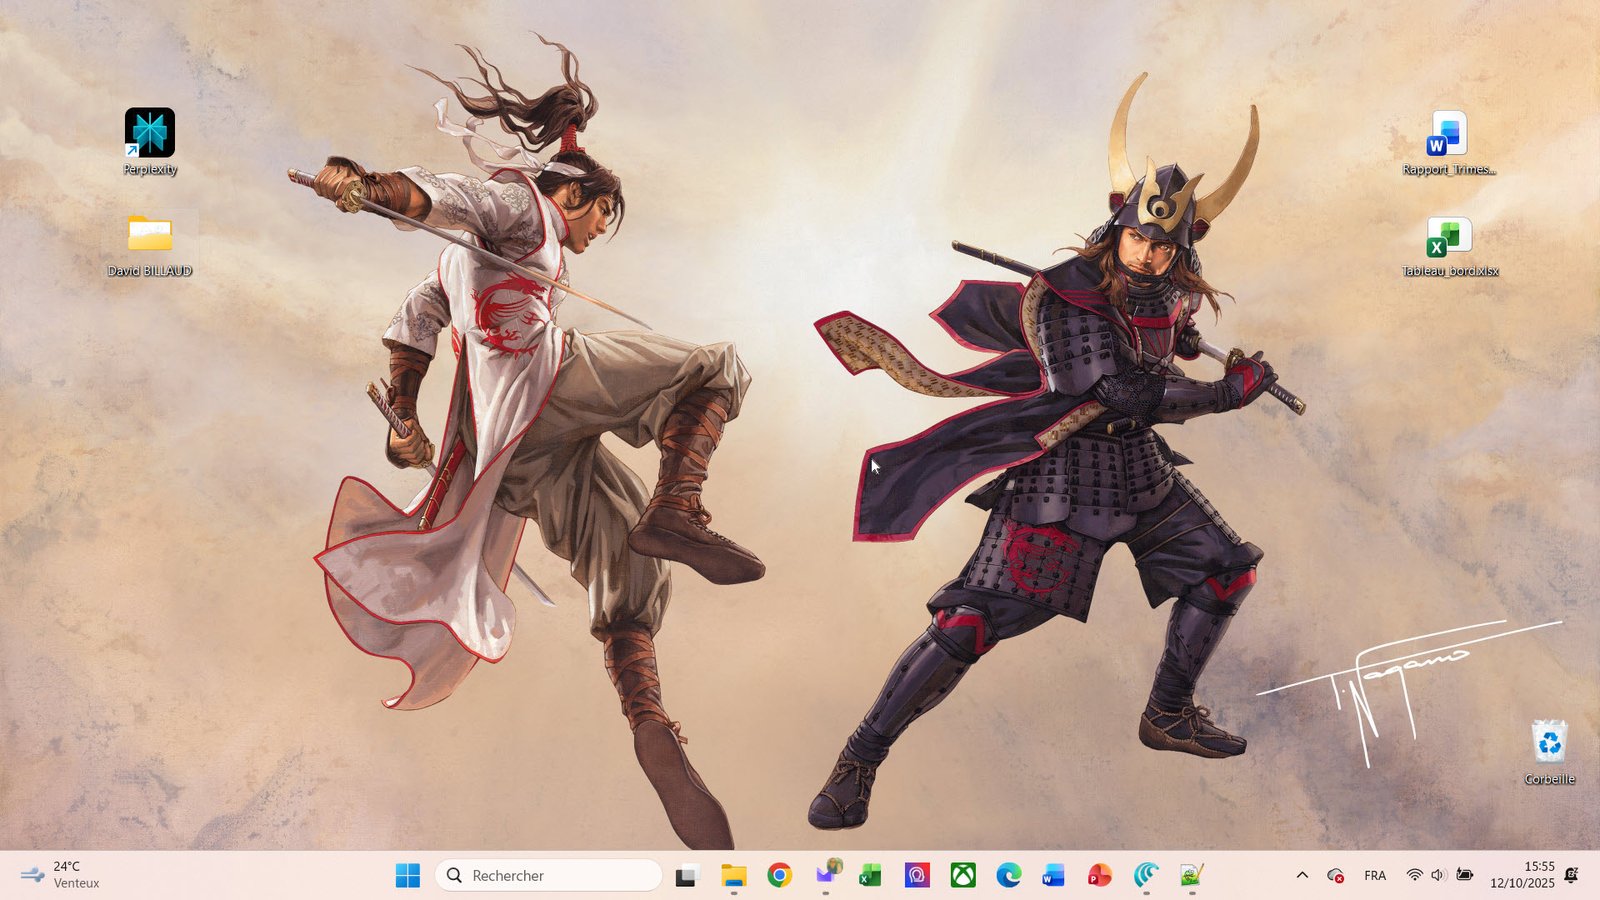Open Excel from the taskbar

point(870,876)
